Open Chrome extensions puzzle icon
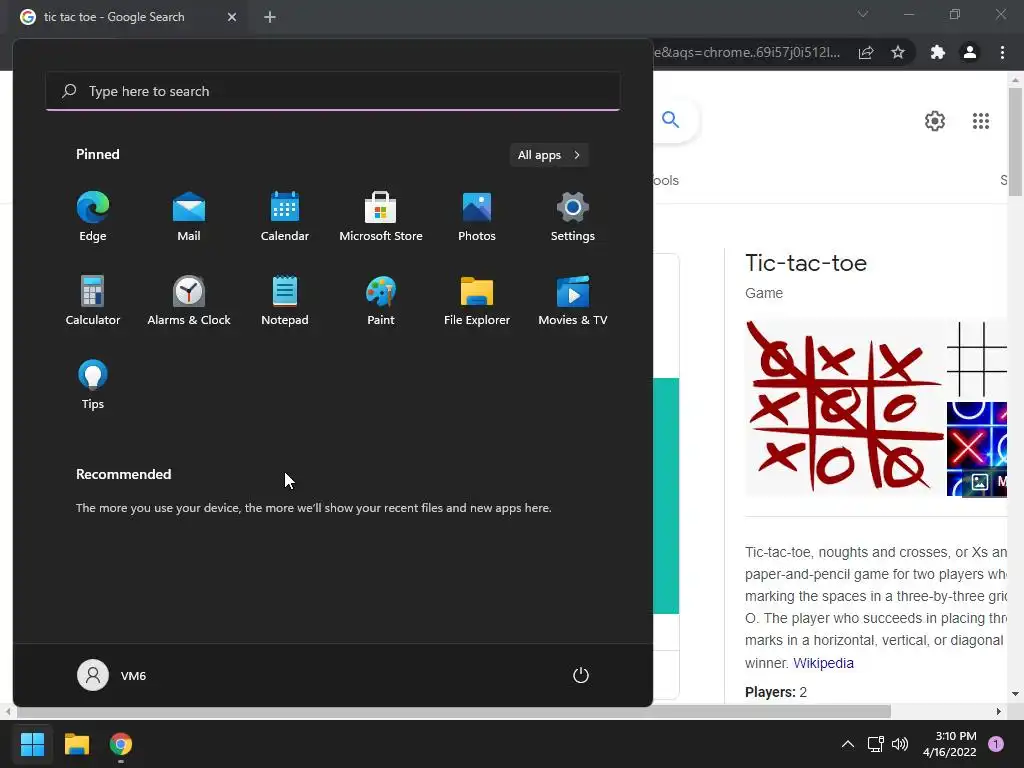Screen dimensions: 1024x768 tap(938, 53)
